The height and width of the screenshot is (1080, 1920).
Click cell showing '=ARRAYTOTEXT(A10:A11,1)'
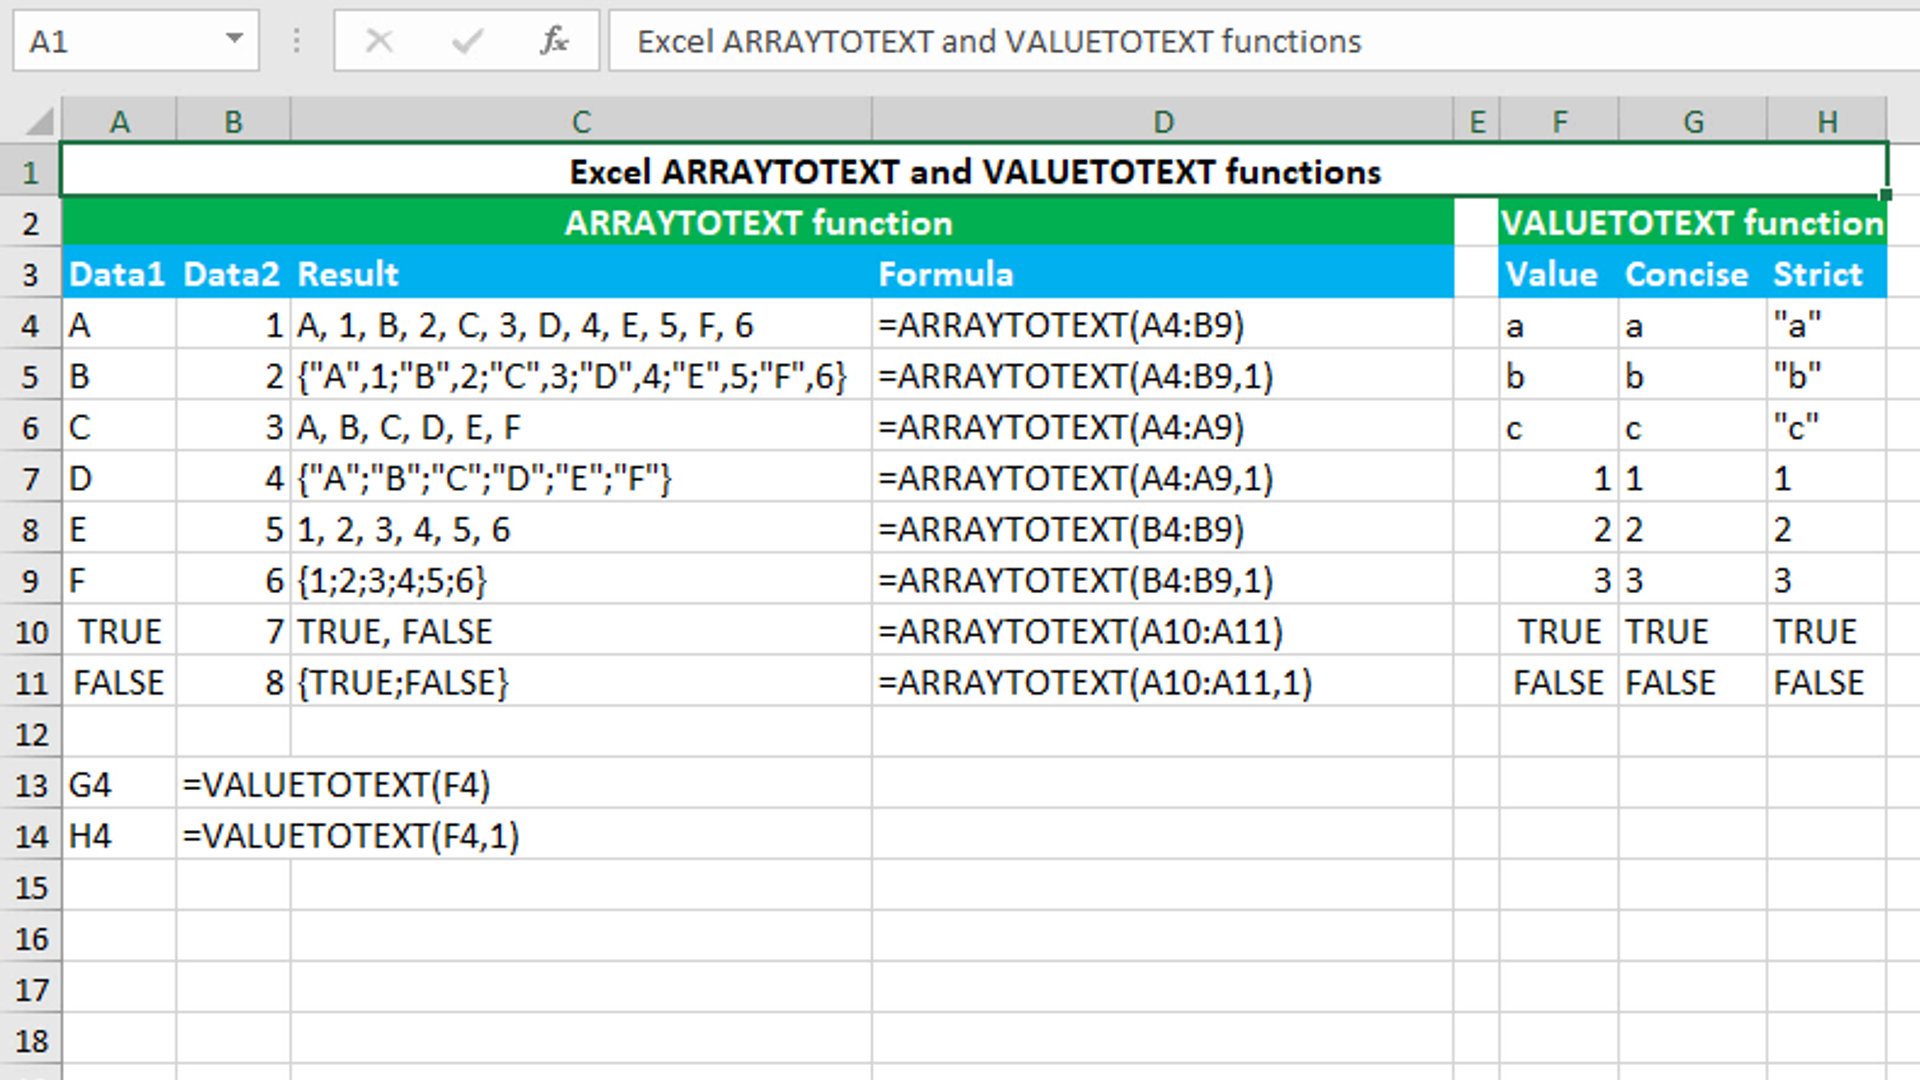[1163, 682]
